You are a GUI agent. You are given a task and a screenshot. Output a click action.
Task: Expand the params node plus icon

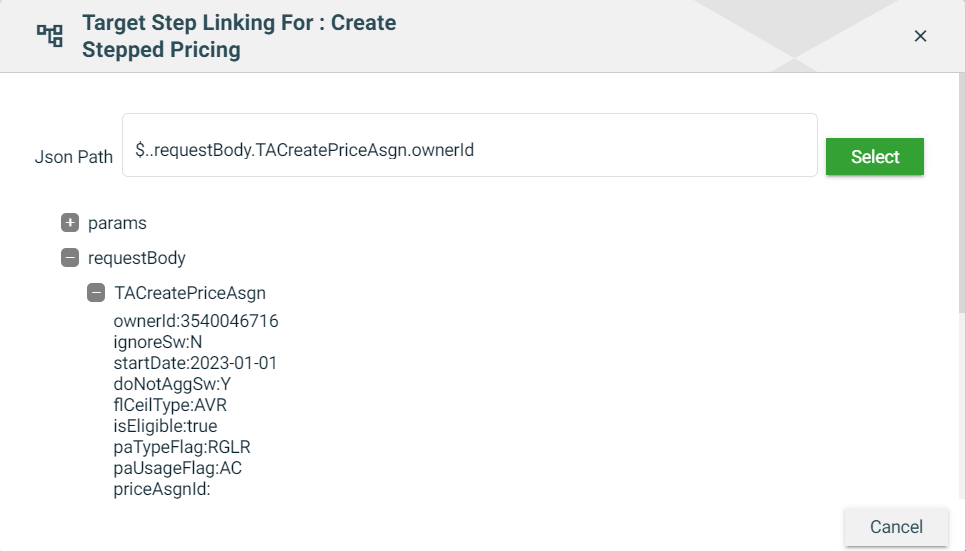tap(70, 223)
